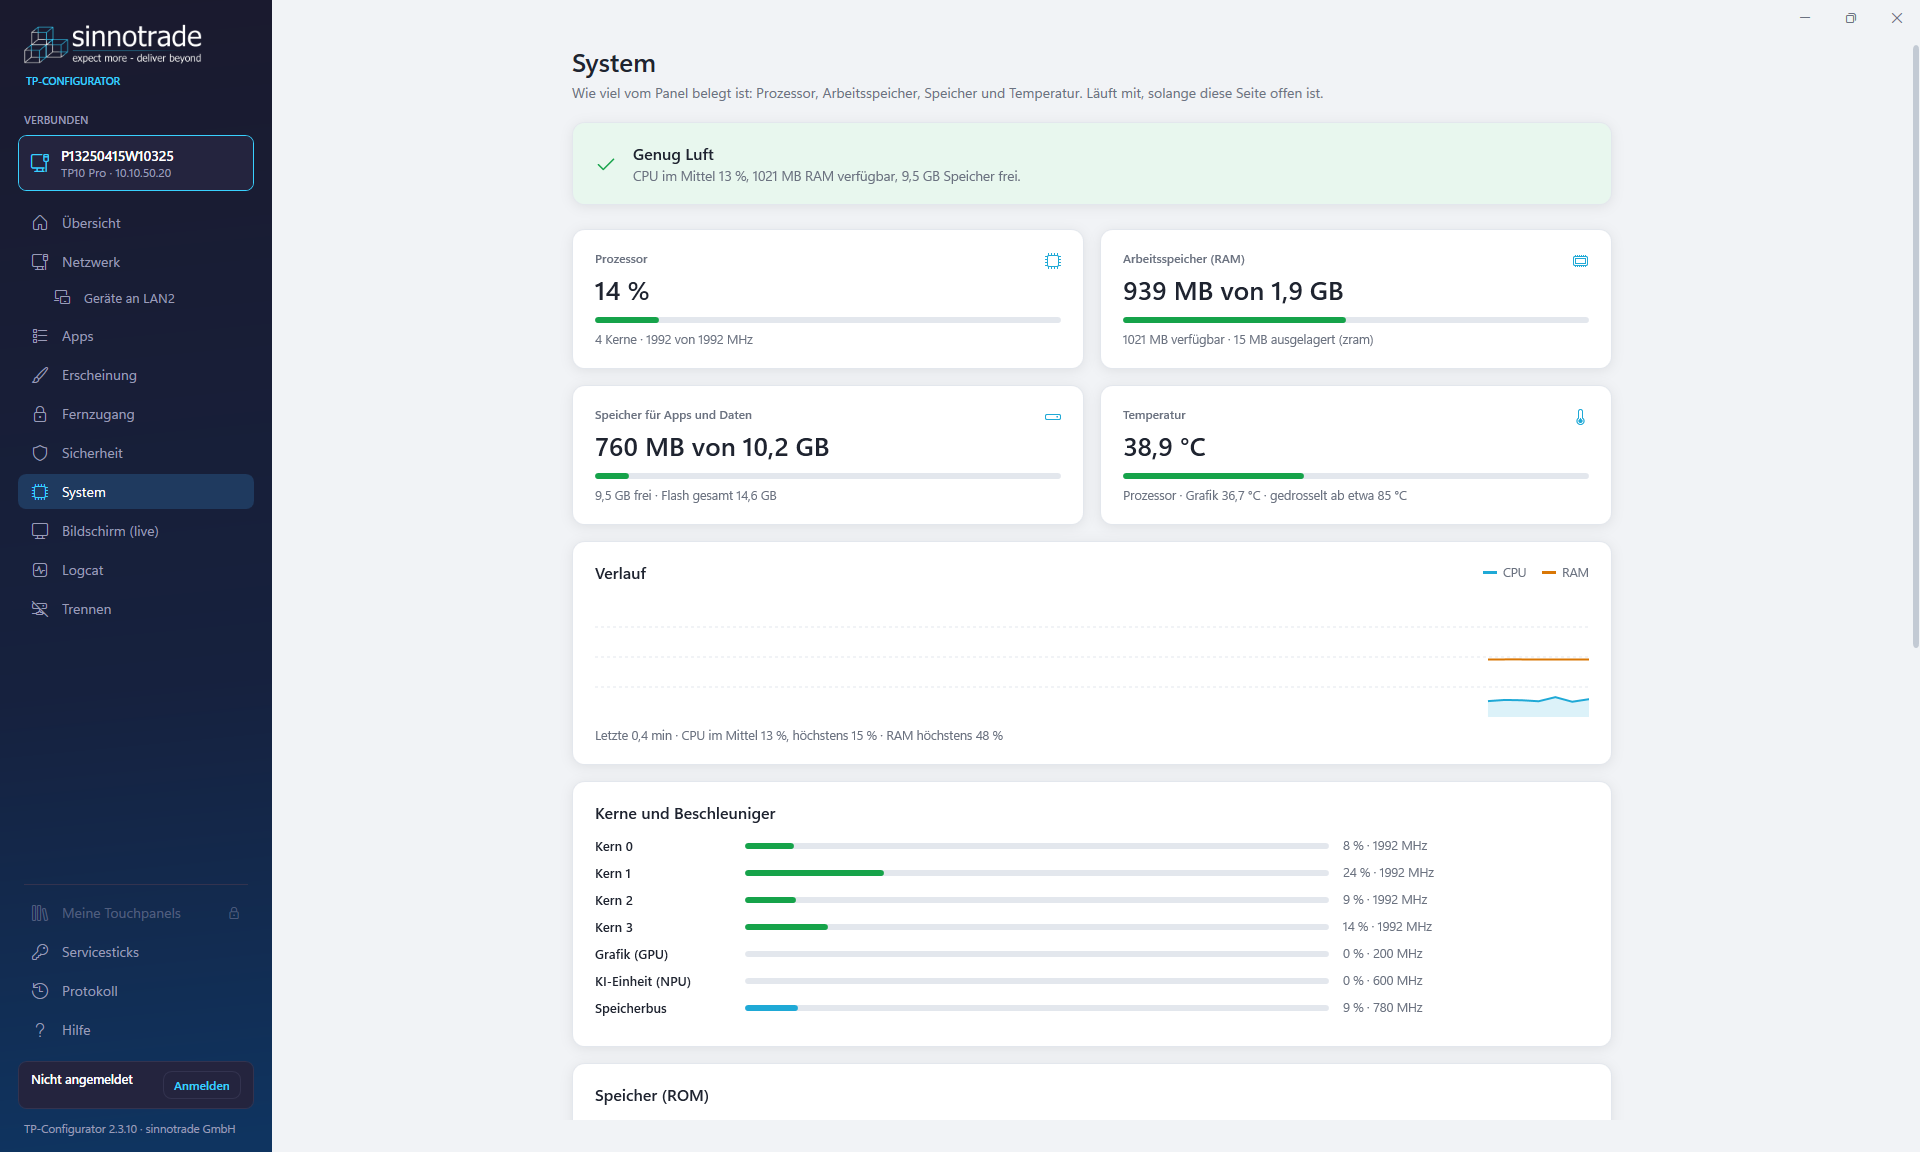The height and width of the screenshot is (1152, 1920).
Task: Click the KI-Einheit (NPU) row label
Action: 643,981
